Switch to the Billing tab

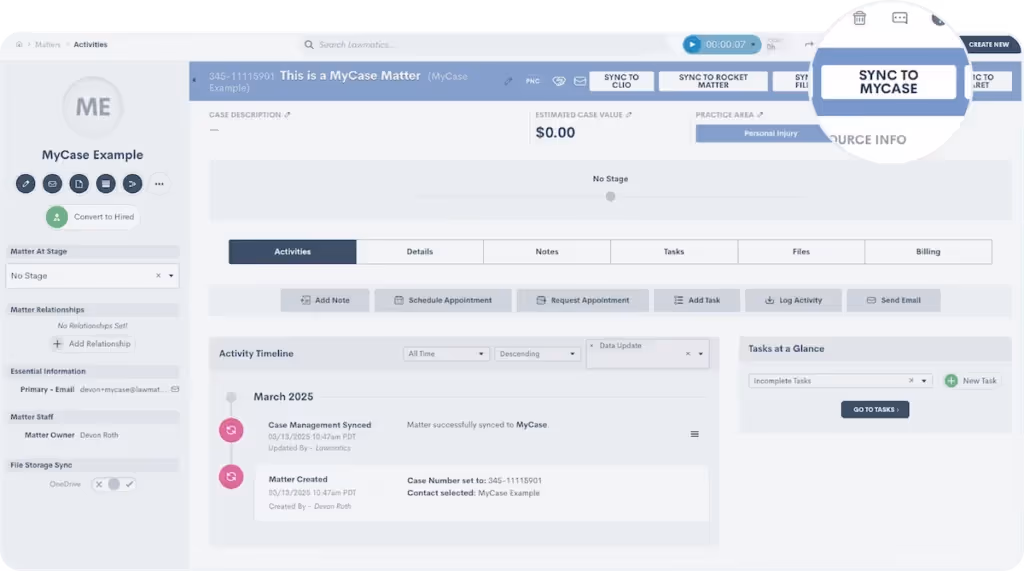[x=928, y=252]
